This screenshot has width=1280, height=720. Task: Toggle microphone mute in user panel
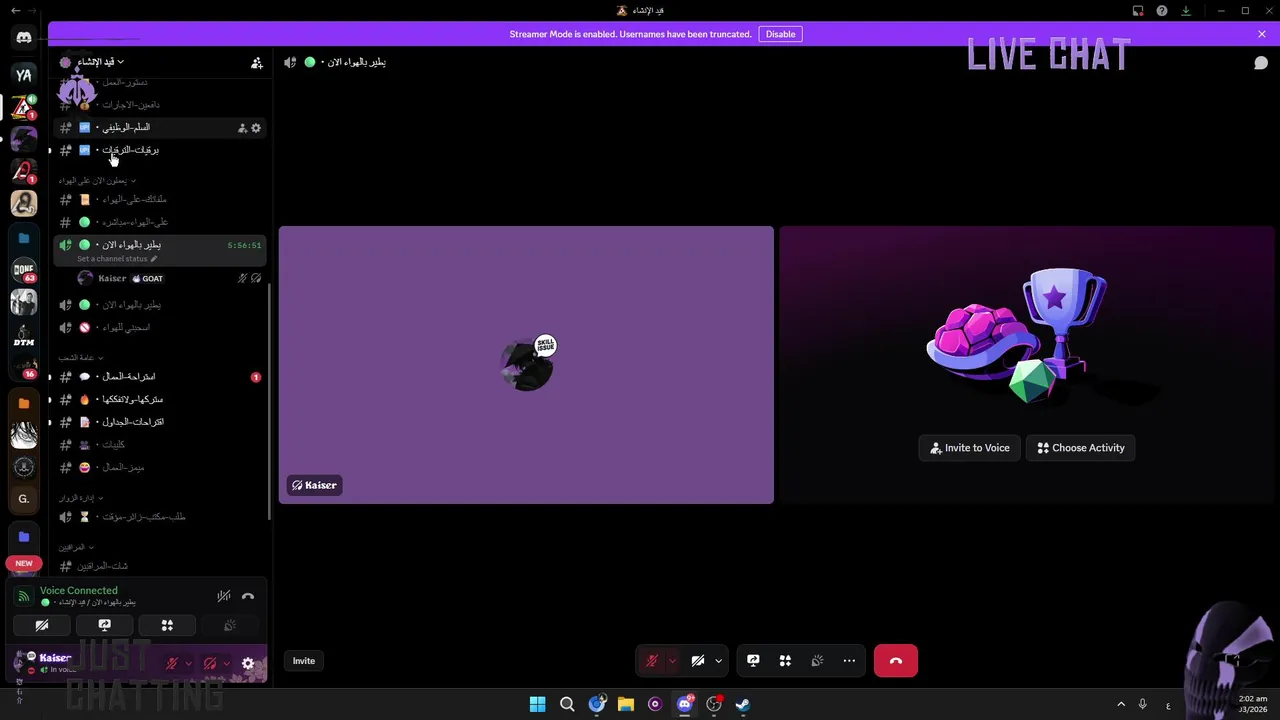click(173, 663)
